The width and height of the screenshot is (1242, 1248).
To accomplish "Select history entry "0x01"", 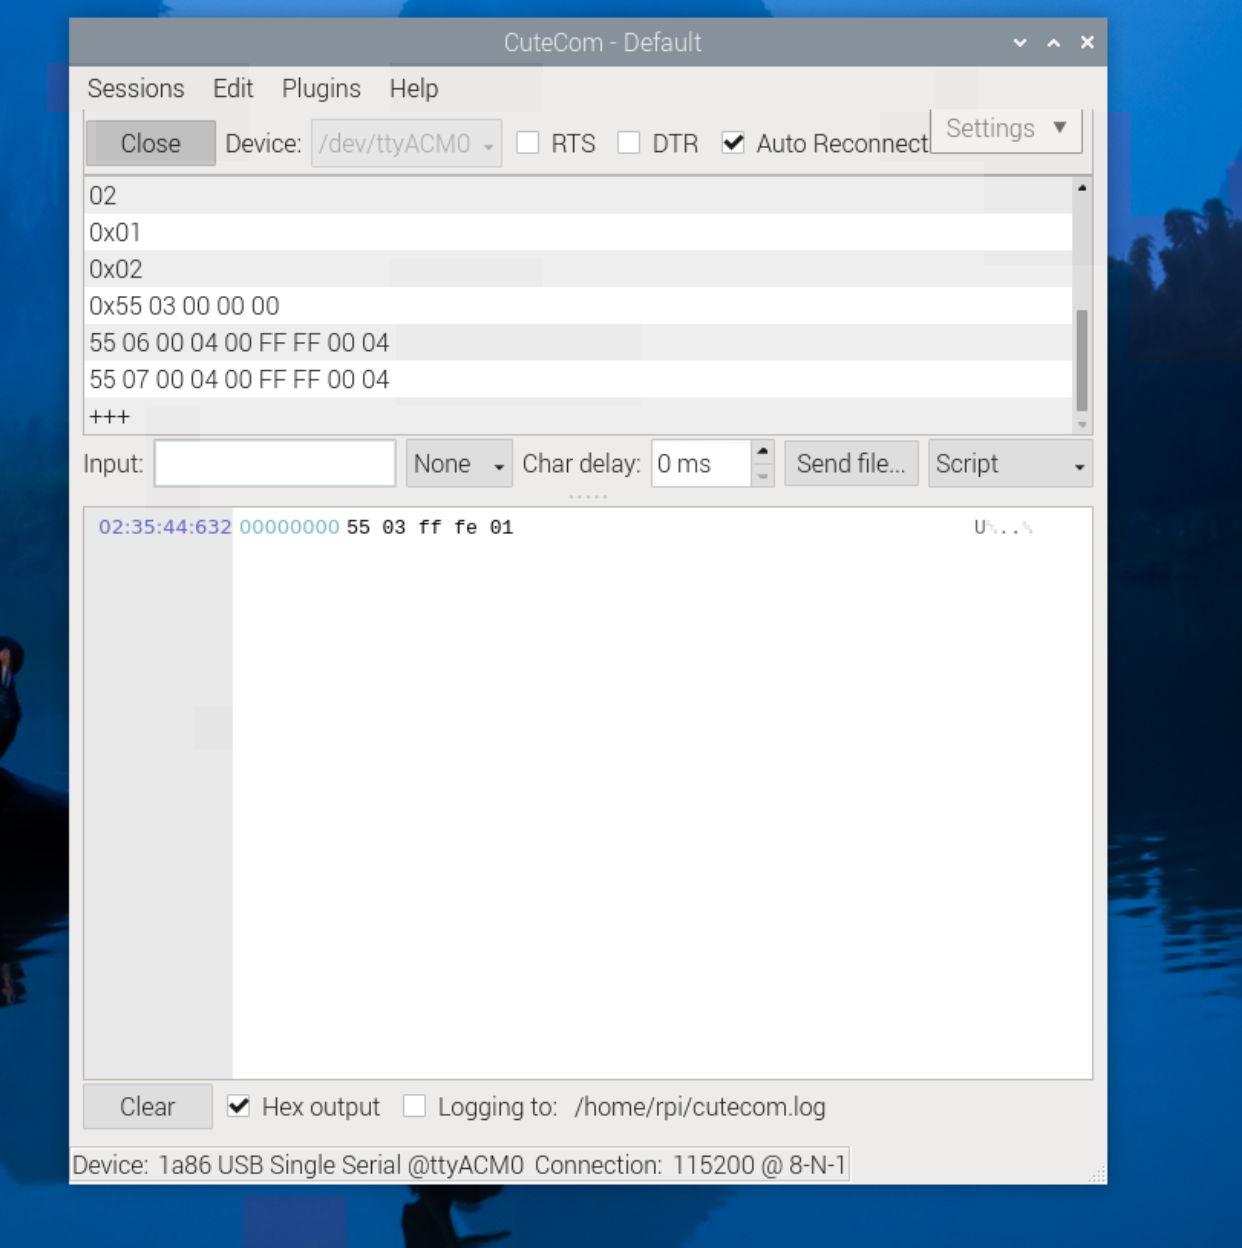I will pyautogui.click(x=579, y=233).
